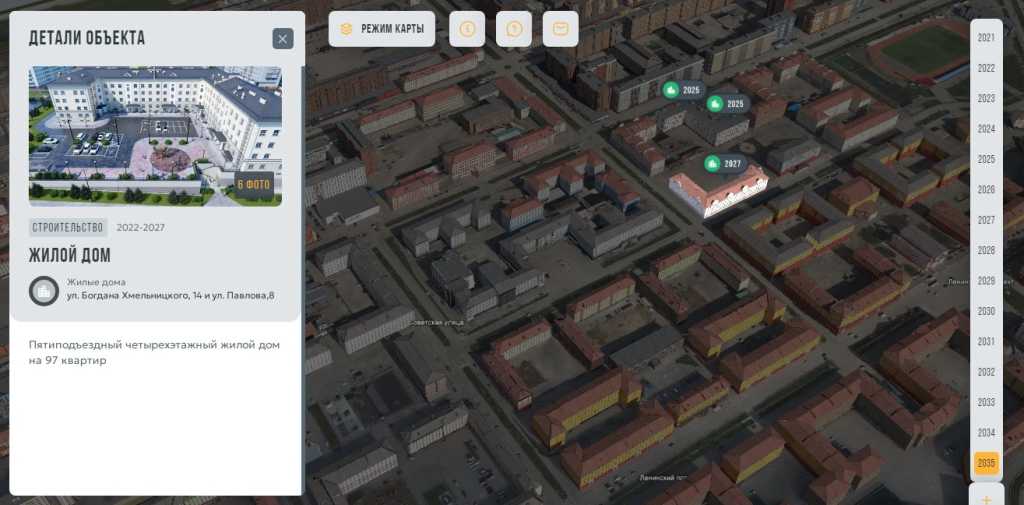1024x505 pixels.
Task: Click the help question bubble icon
Action: coord(514,29)
